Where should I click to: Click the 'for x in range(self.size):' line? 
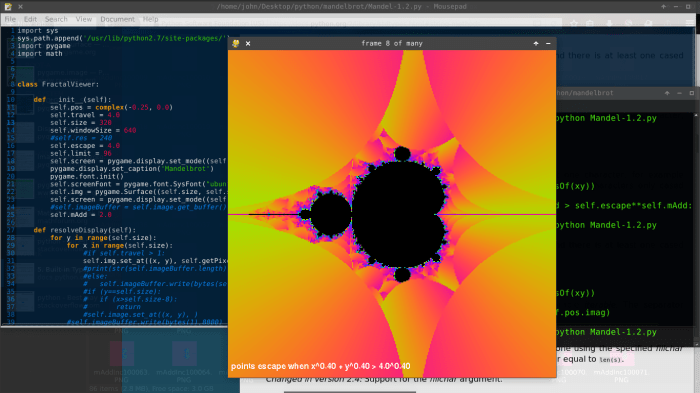[120, 245]
